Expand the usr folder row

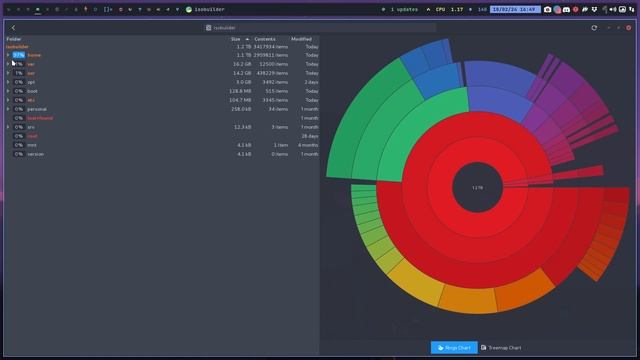click(8, 73)
